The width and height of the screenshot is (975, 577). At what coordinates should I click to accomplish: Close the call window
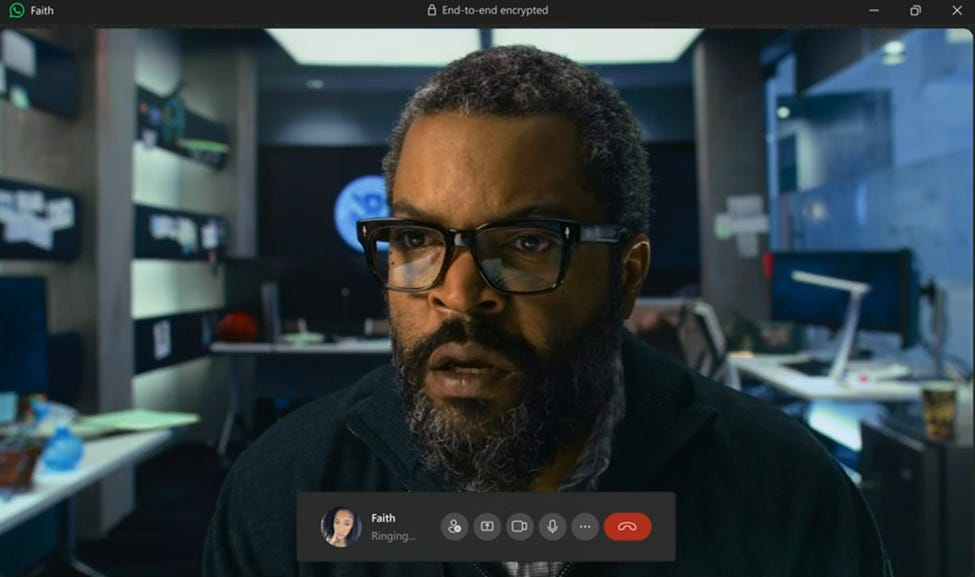[957, 10]
